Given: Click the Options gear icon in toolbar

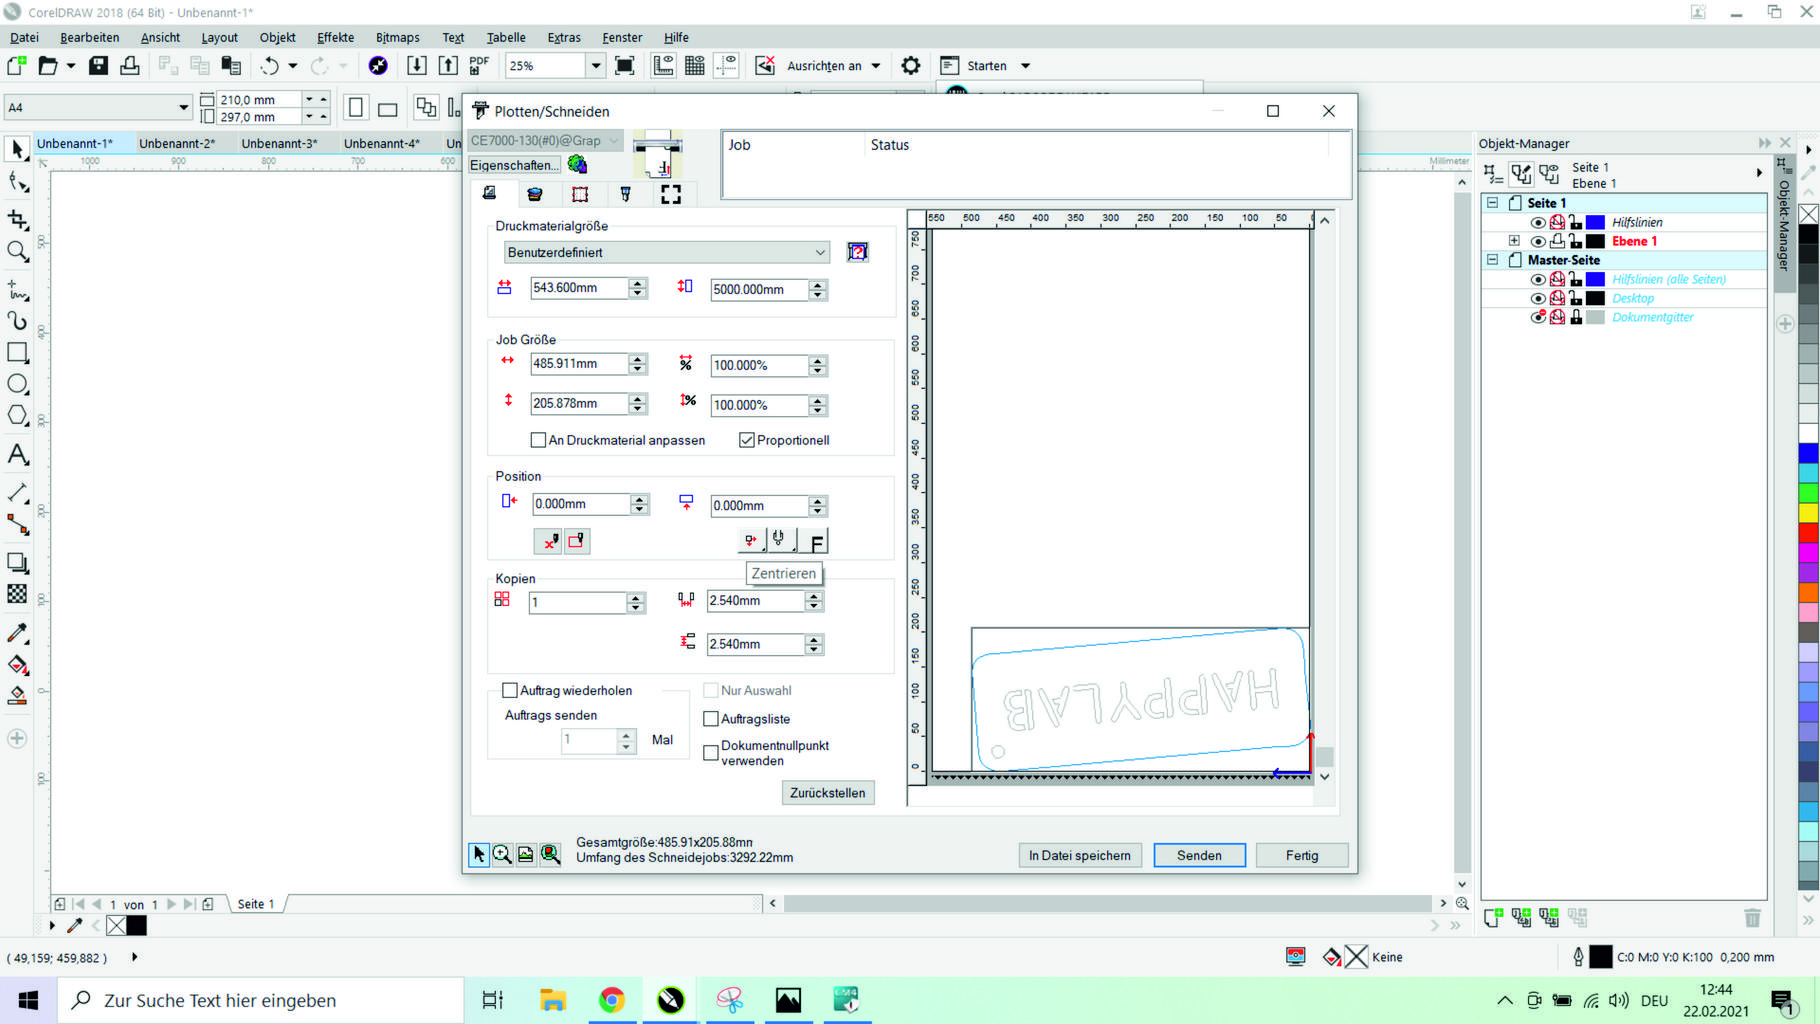Looking at the screenshot, I should point(910,66).
